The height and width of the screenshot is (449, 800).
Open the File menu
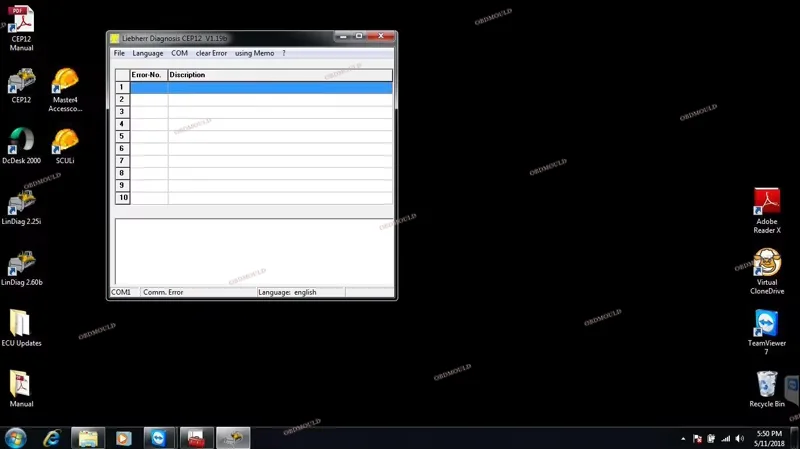(119, 53)
